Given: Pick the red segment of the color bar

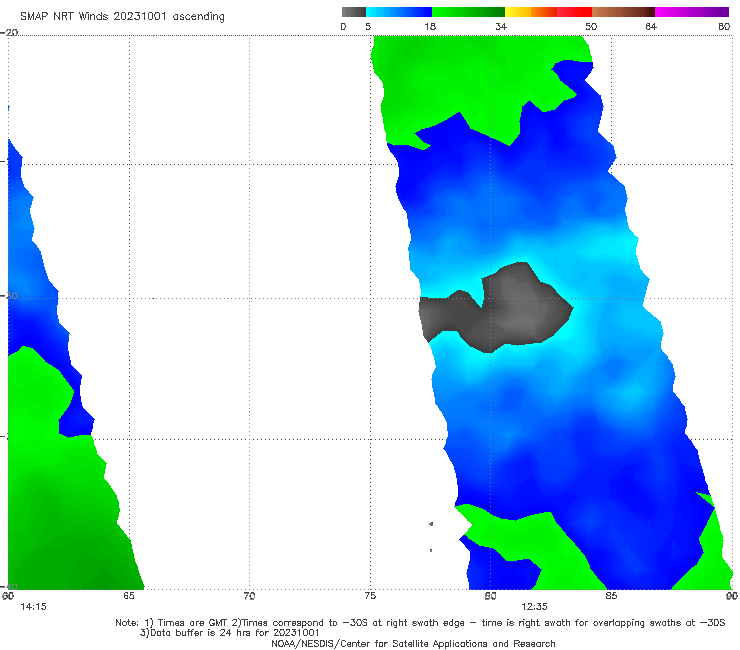Looking at the screenshot, I should click(574, 12).
